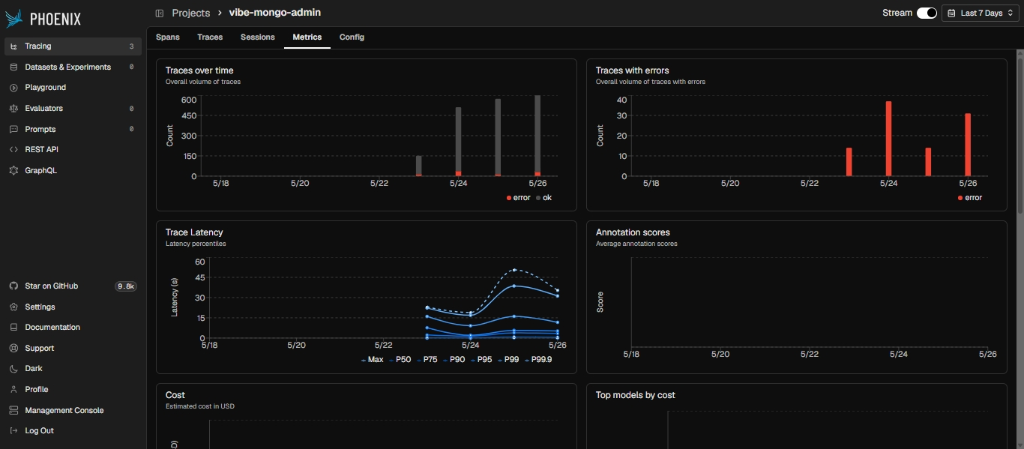Open the Projects breadcrumb link
The height and width of the screenshot is (449, 1024).
click(191, 13)
